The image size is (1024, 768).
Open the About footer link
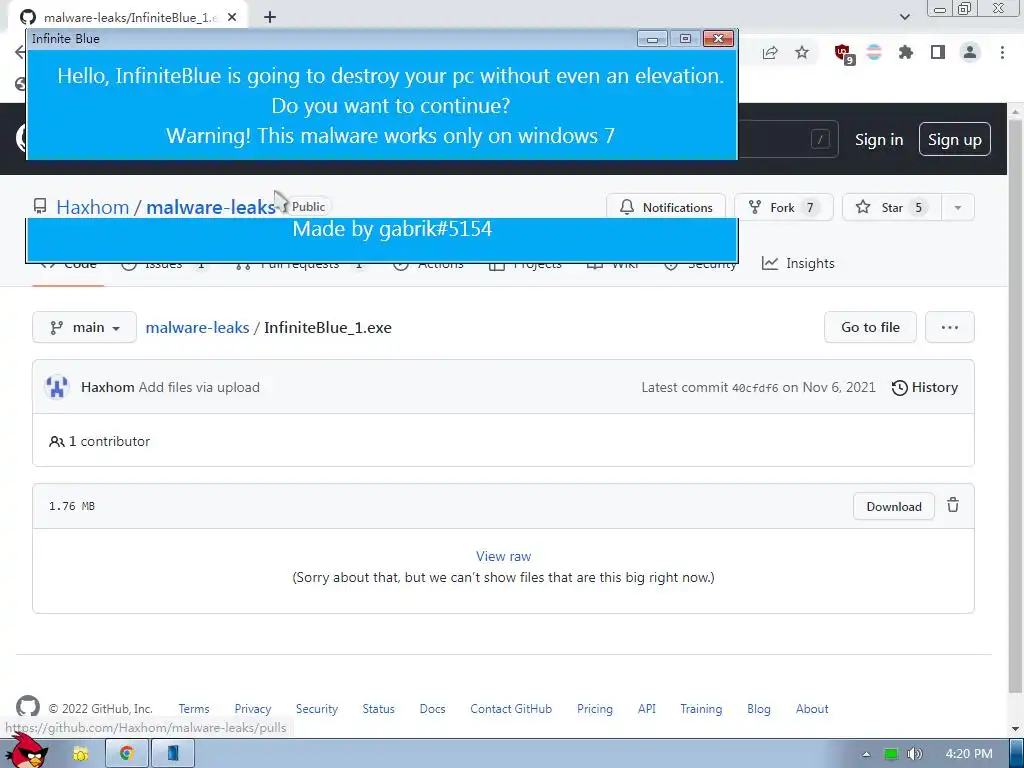[812, 709]
